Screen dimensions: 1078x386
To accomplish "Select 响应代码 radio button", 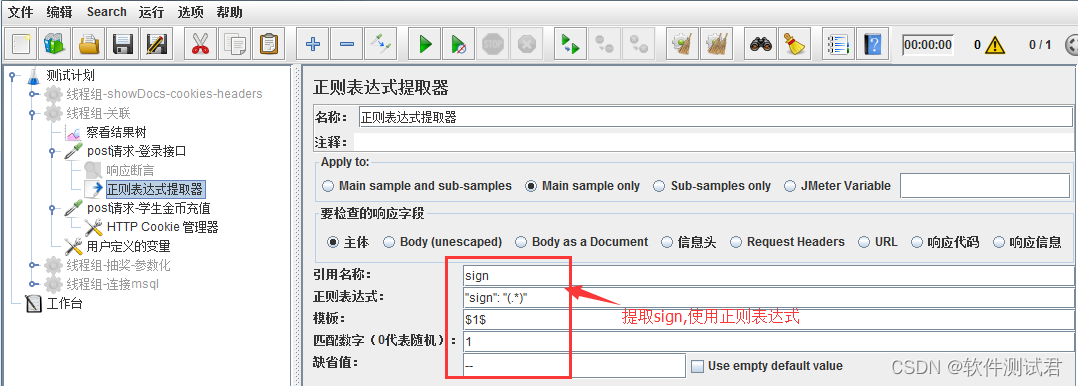I will [x=916, y=242].
